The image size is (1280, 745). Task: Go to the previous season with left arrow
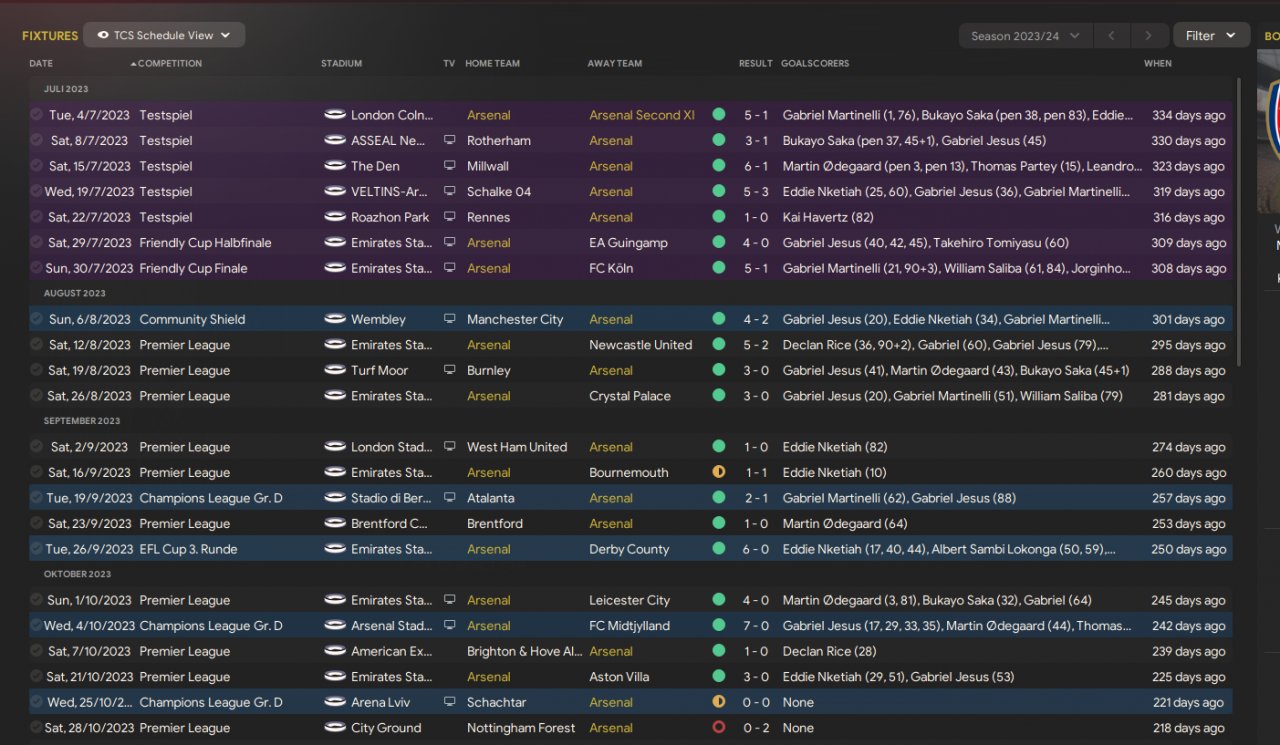(1111, 36)
